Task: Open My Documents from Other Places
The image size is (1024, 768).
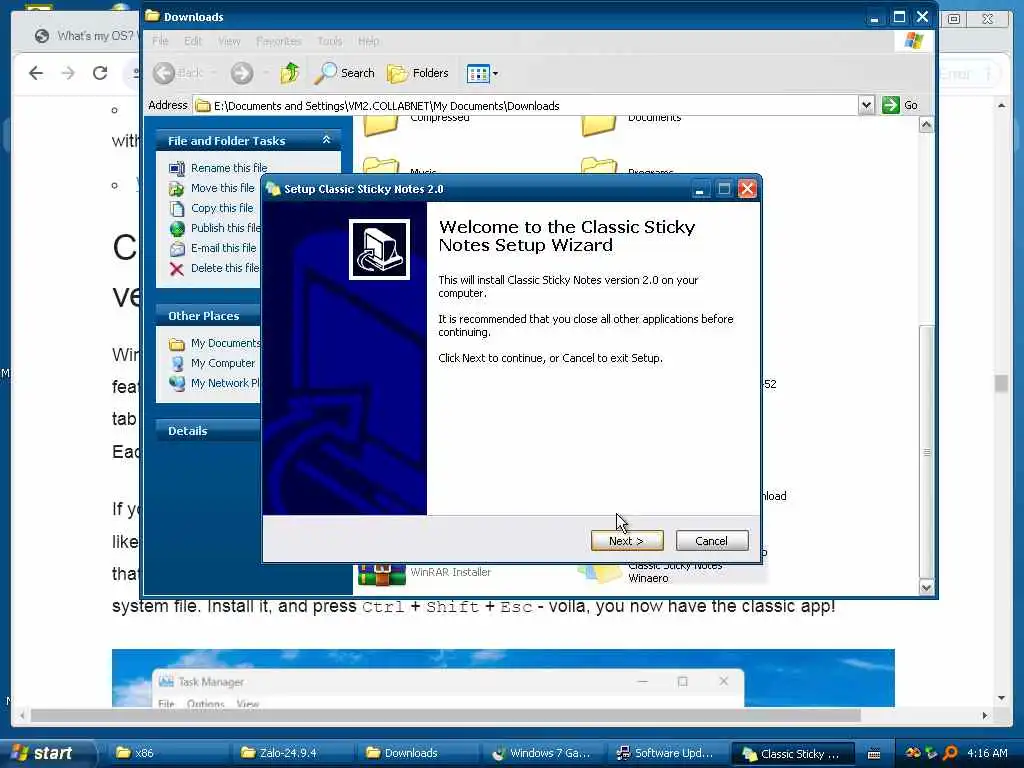Action: coord(225,343)
